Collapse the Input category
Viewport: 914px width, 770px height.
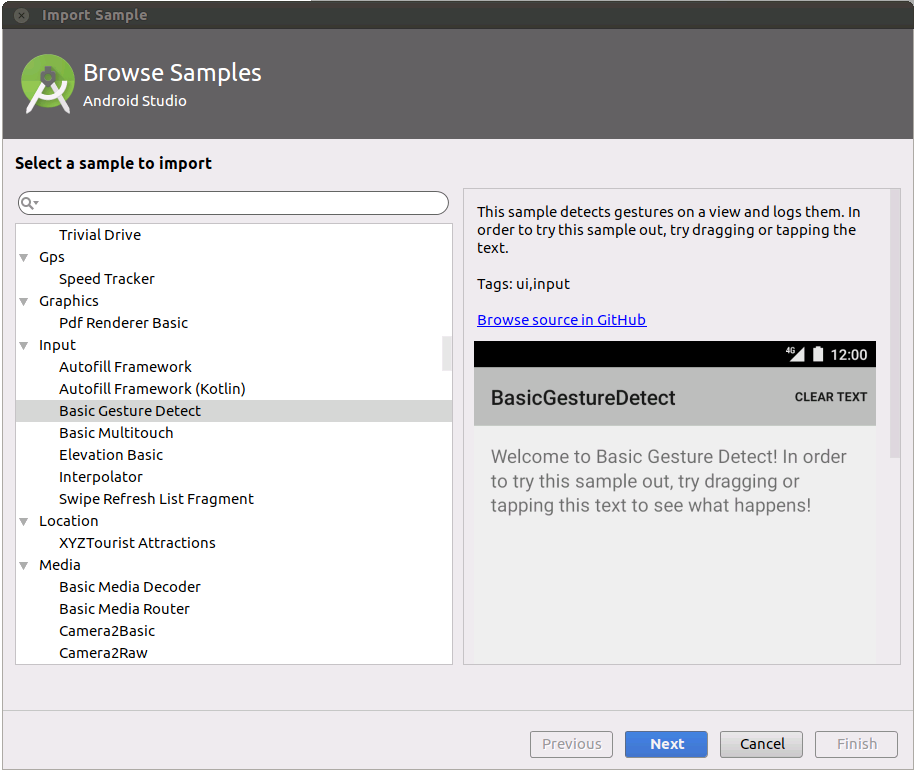click(x=24, y=346)
